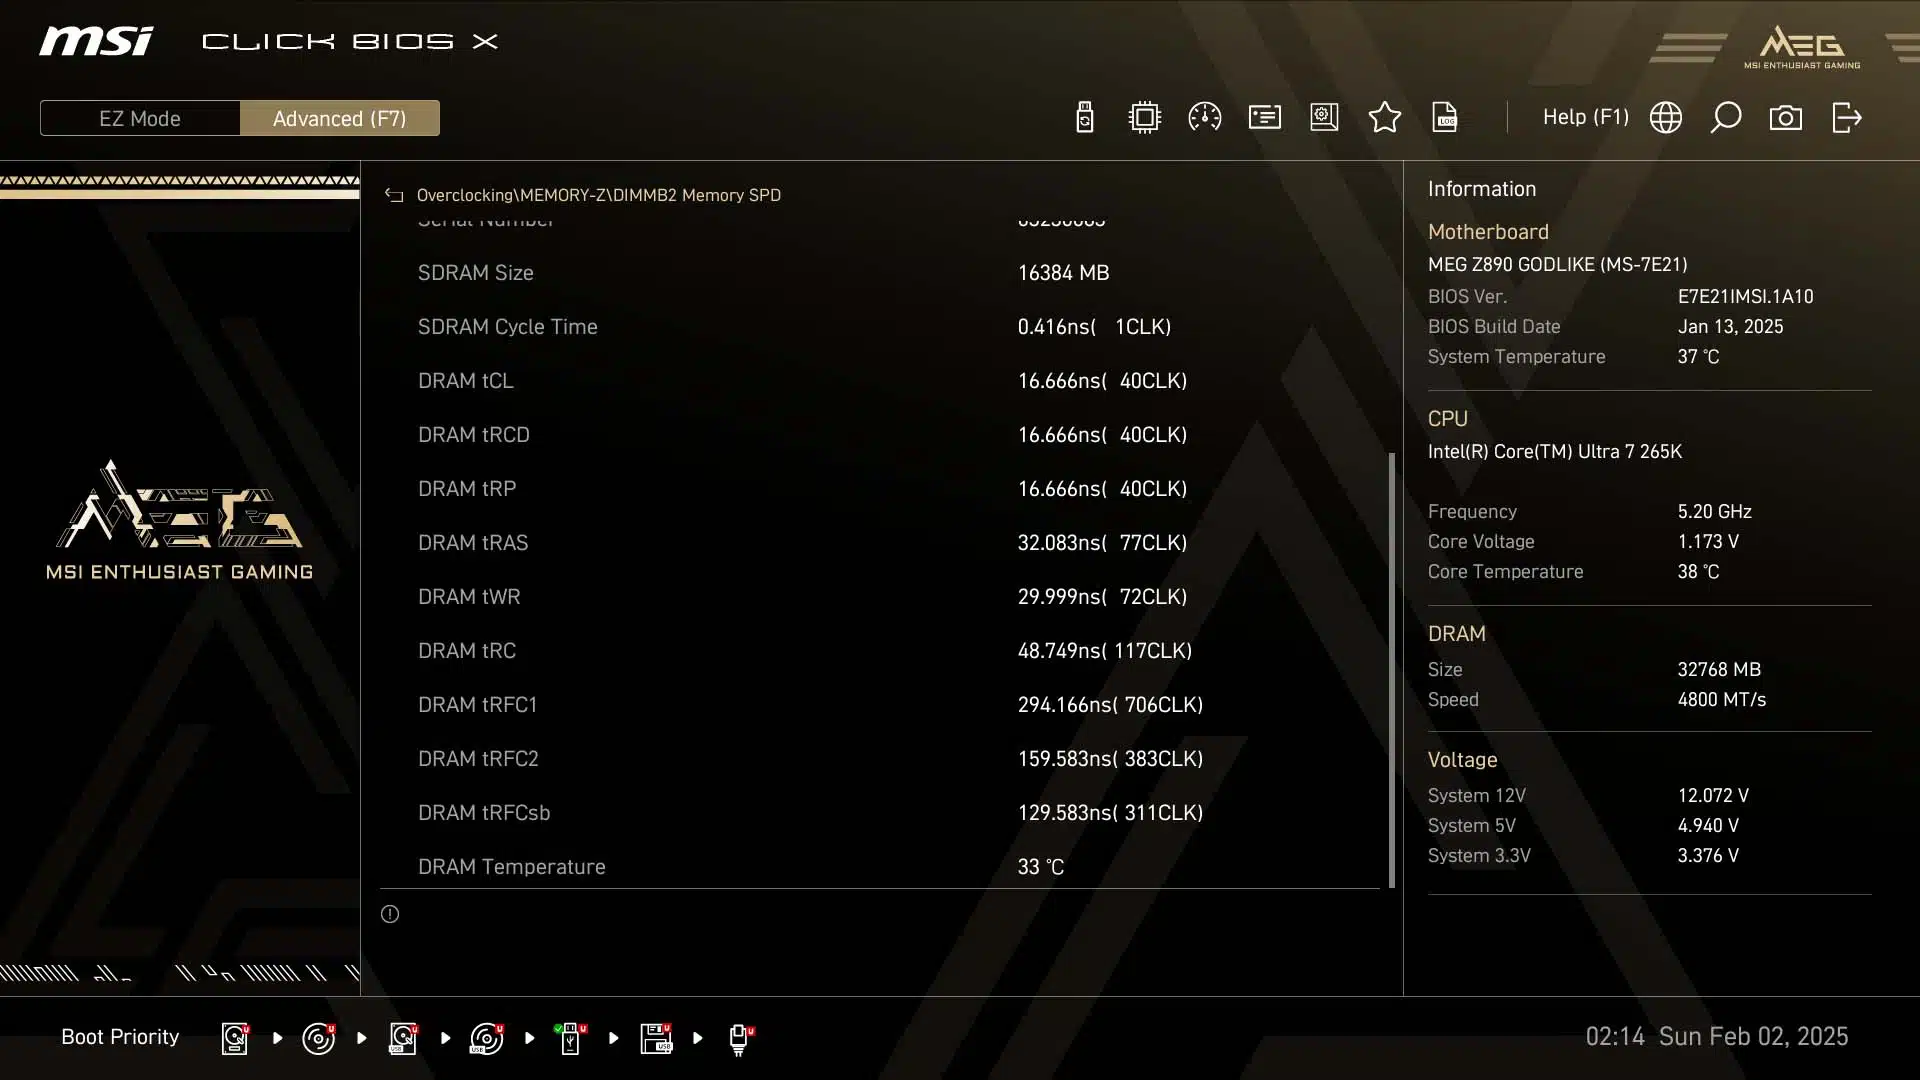Open the CPU information chip icon
The width and height of the screenshot is (1920, 1080).
tap(1144, 118)
